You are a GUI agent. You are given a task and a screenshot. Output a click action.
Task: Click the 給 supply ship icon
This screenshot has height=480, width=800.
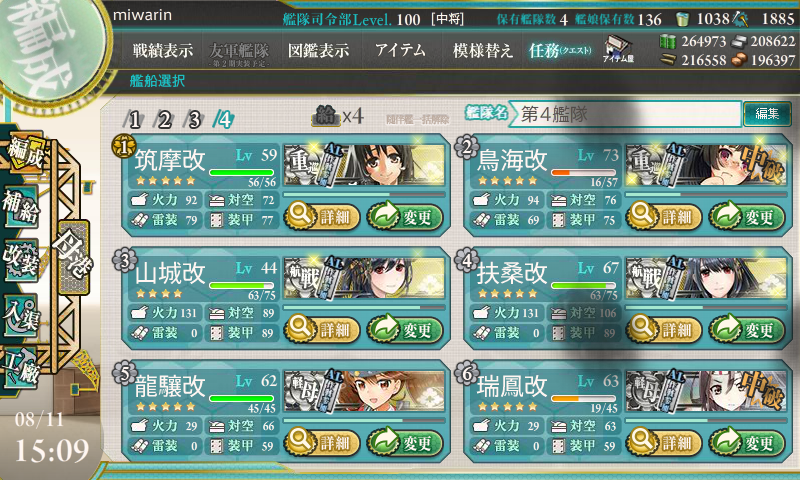[326, 116]
